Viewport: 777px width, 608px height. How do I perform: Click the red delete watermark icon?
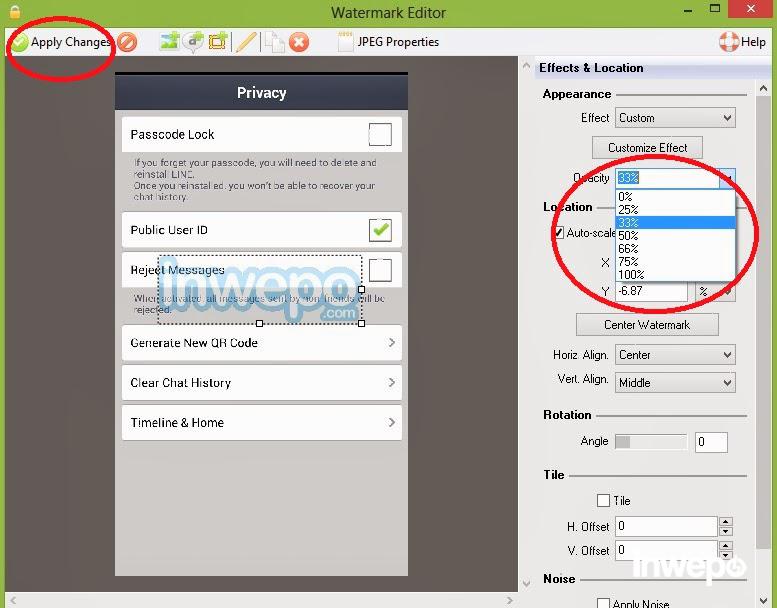(299, 42)
